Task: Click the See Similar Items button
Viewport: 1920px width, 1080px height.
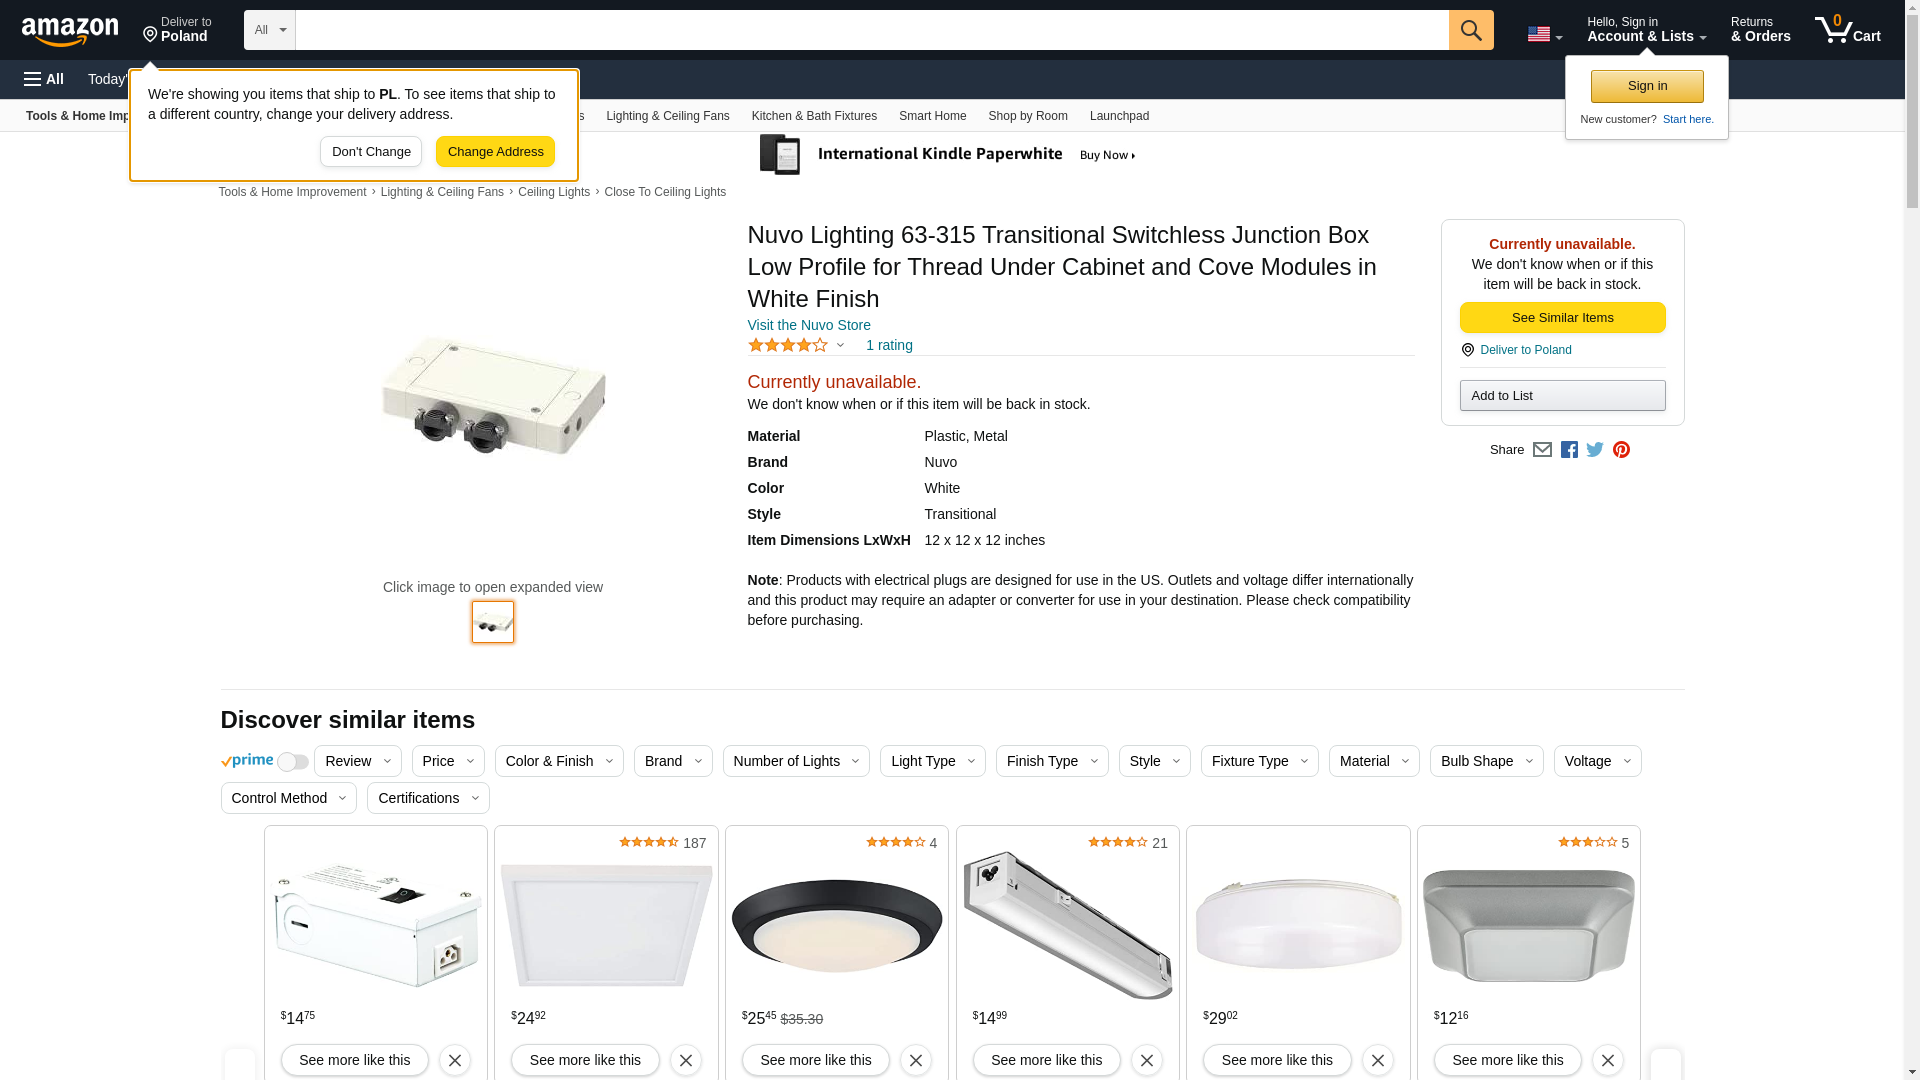Action: pyautogui.click(x=1562, y=318)
